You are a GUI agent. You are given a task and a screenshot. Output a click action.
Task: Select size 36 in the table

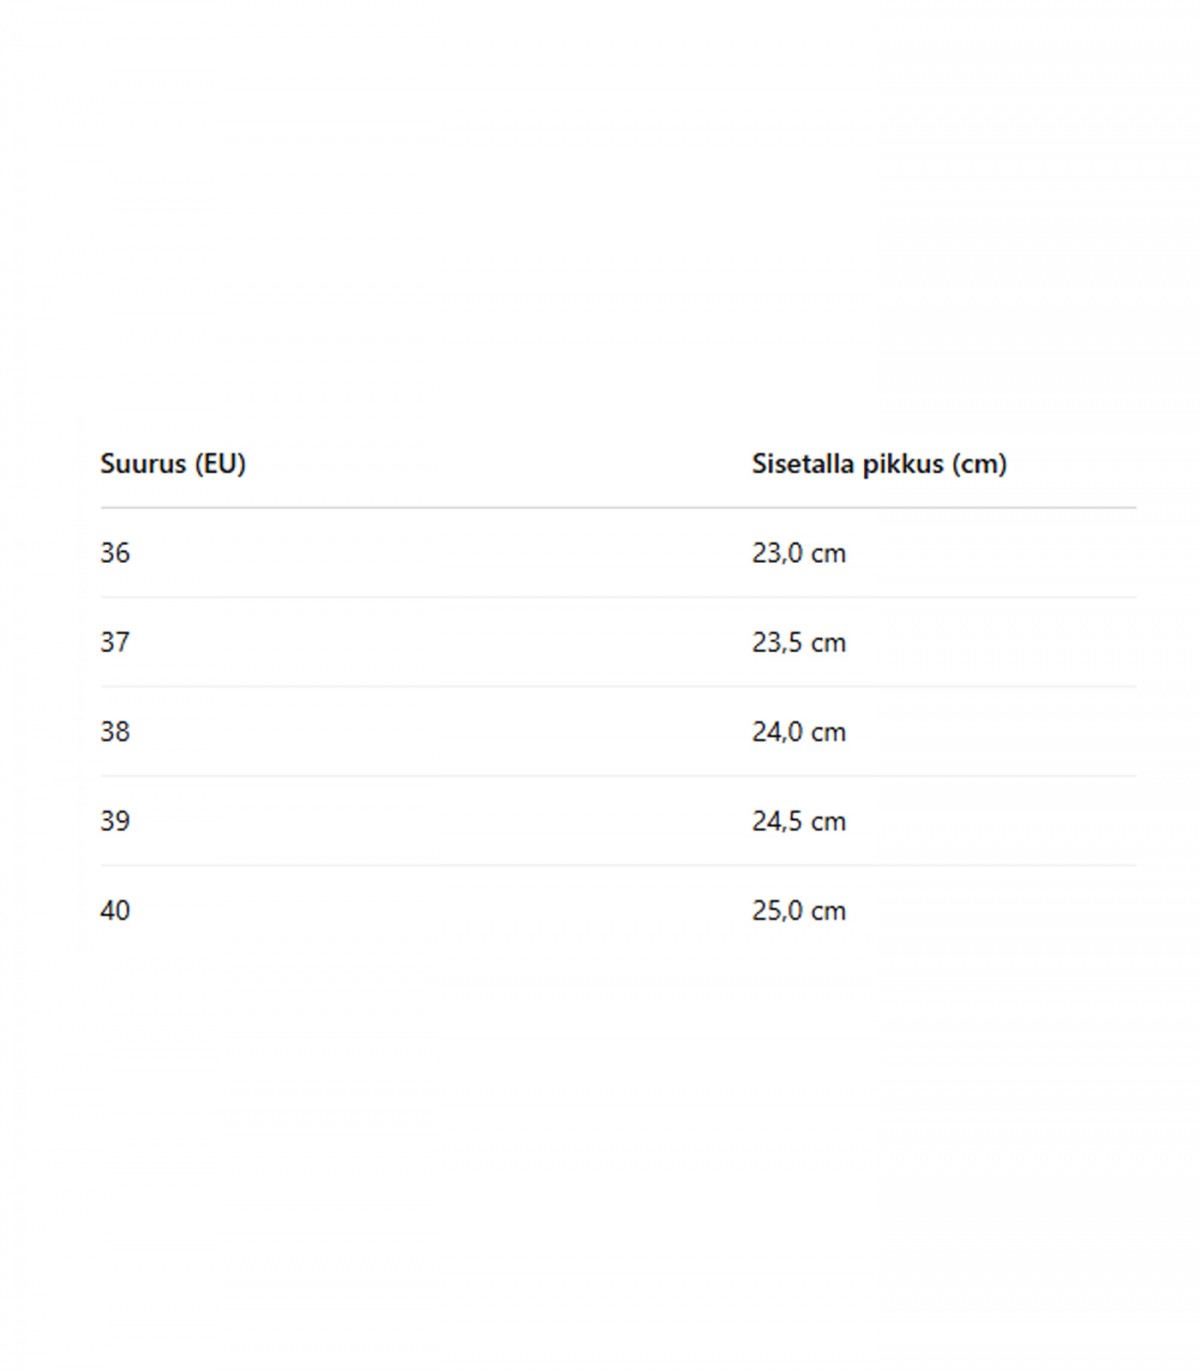click(115, 553)
